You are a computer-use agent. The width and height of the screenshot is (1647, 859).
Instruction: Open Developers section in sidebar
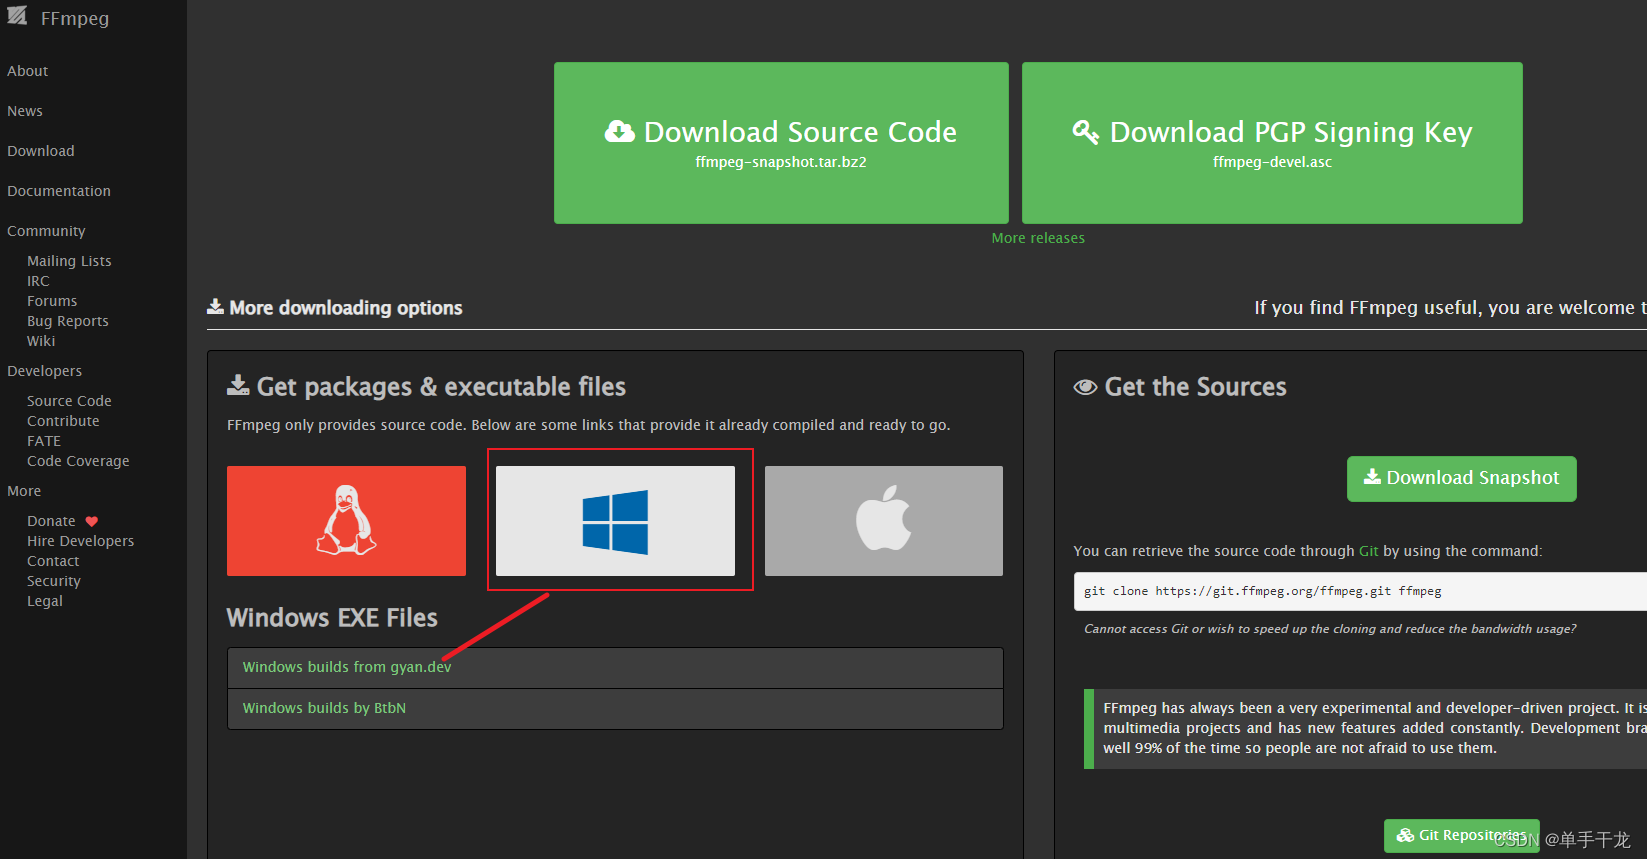(x=45, y=371)
